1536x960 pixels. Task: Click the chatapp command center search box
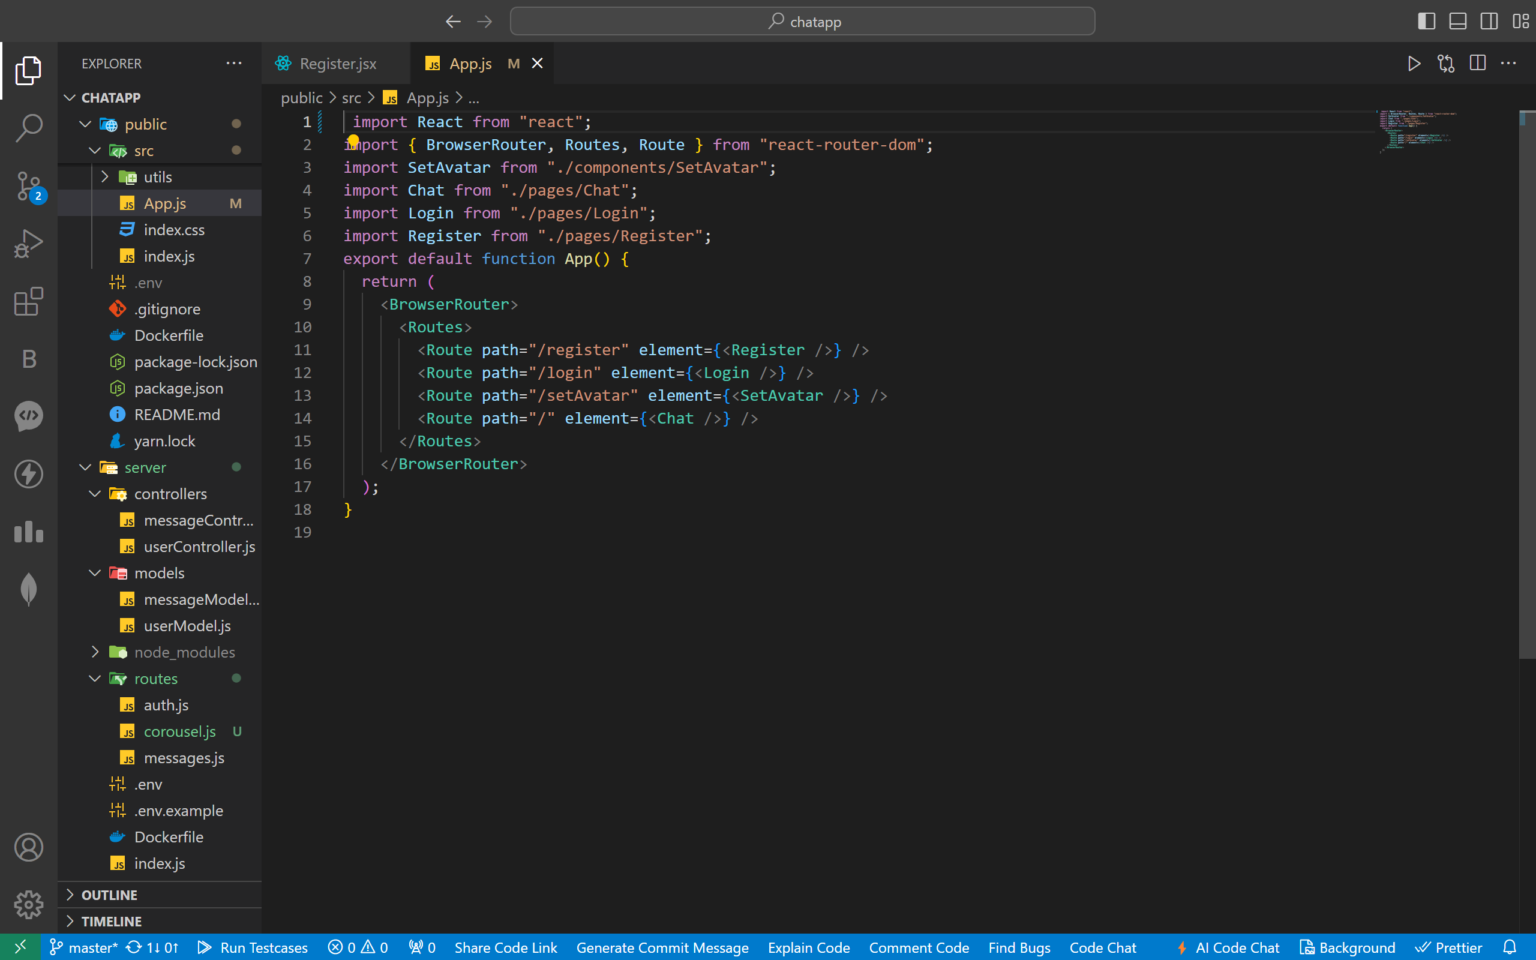point(802,21)
